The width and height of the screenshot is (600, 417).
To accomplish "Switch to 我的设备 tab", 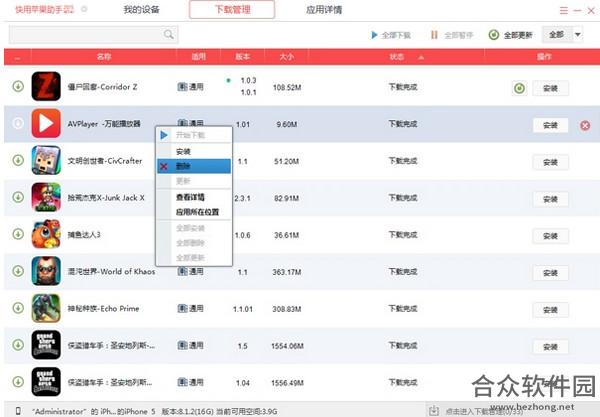I will 141,10.
